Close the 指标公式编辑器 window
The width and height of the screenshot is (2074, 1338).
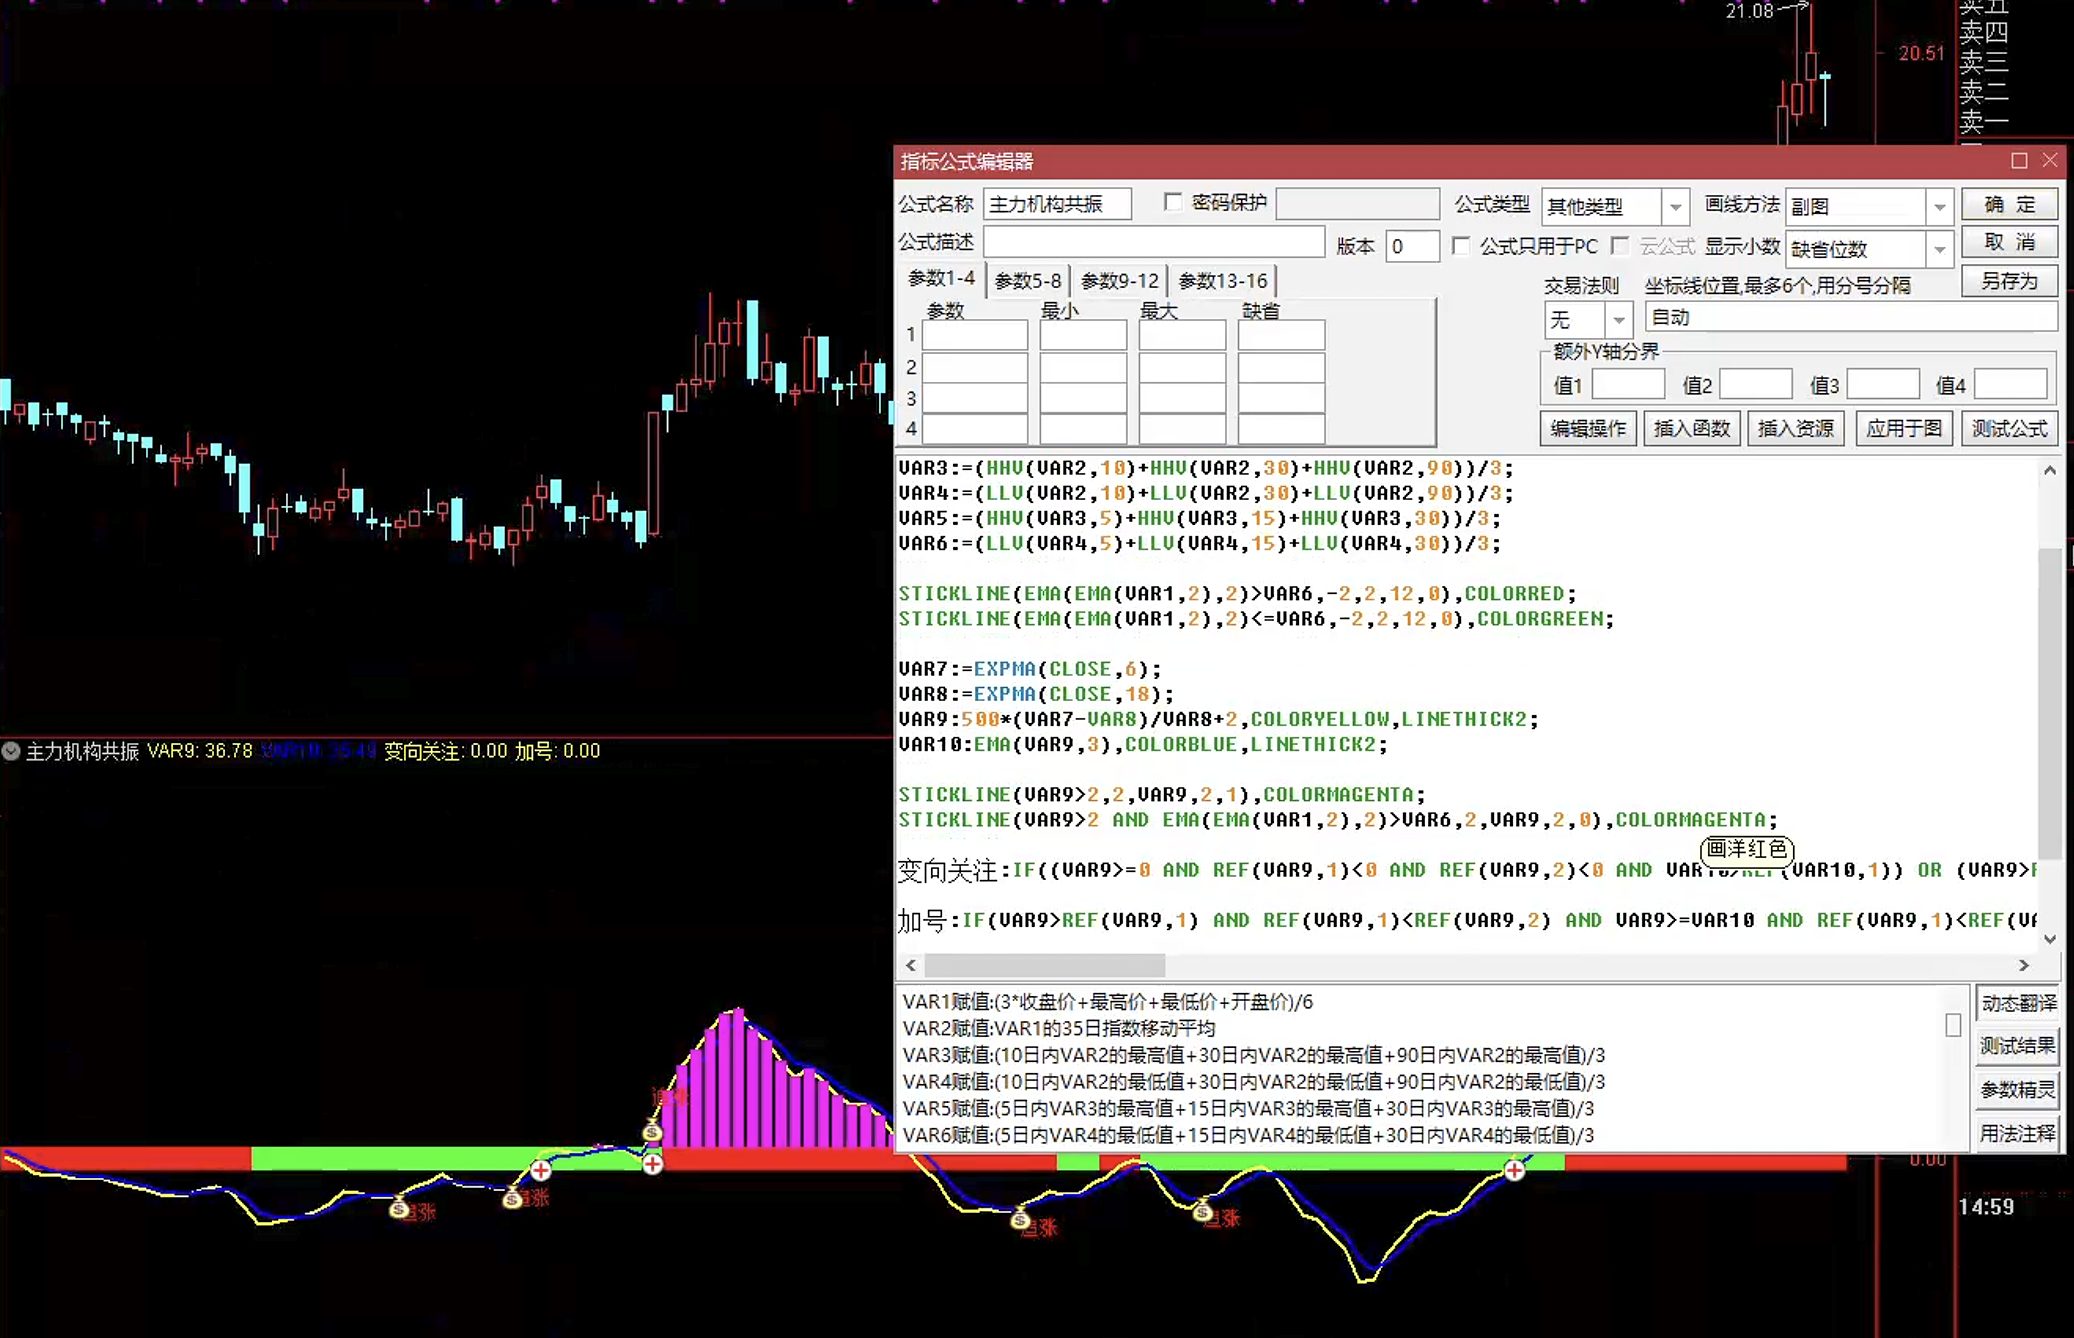[2050, 161]
